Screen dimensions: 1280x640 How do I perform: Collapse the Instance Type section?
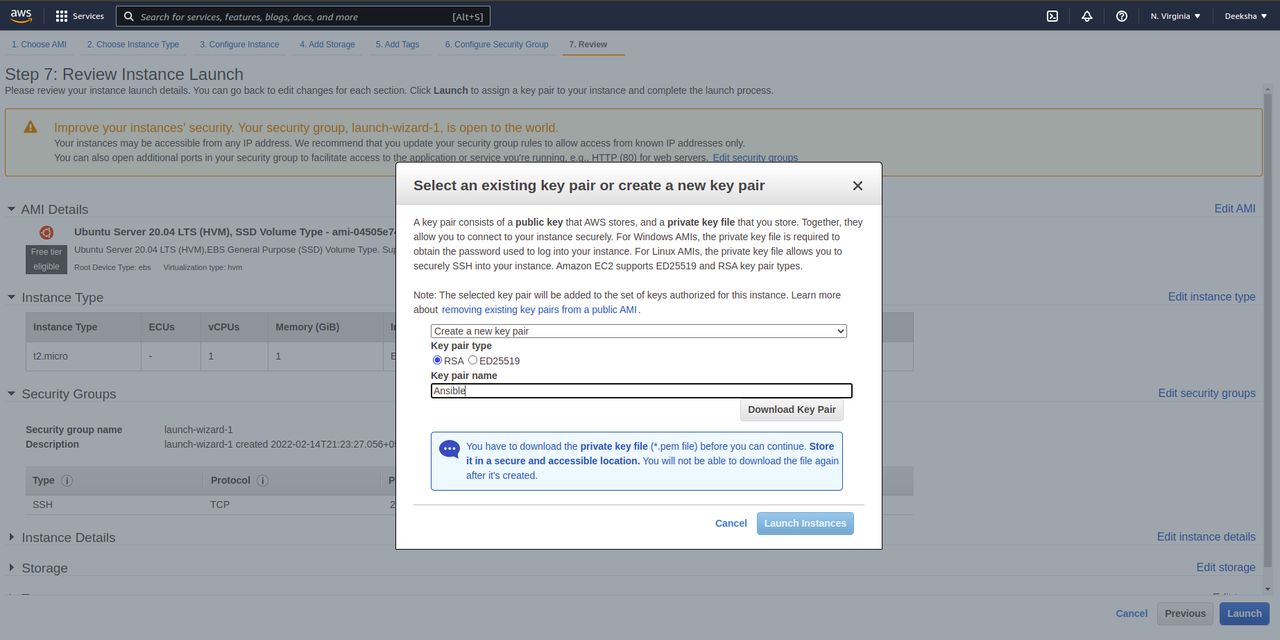pyautogui.click(x=12, y=297)
